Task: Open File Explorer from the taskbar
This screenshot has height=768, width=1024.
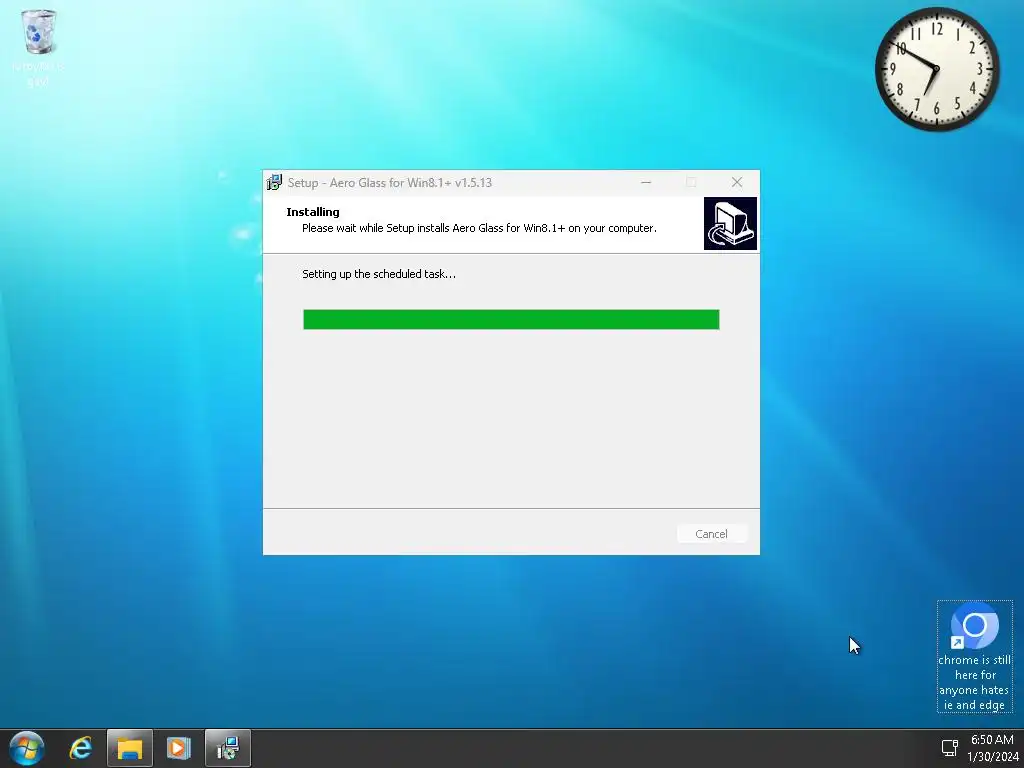Action: pyautogui.click(x=130, y=748)
